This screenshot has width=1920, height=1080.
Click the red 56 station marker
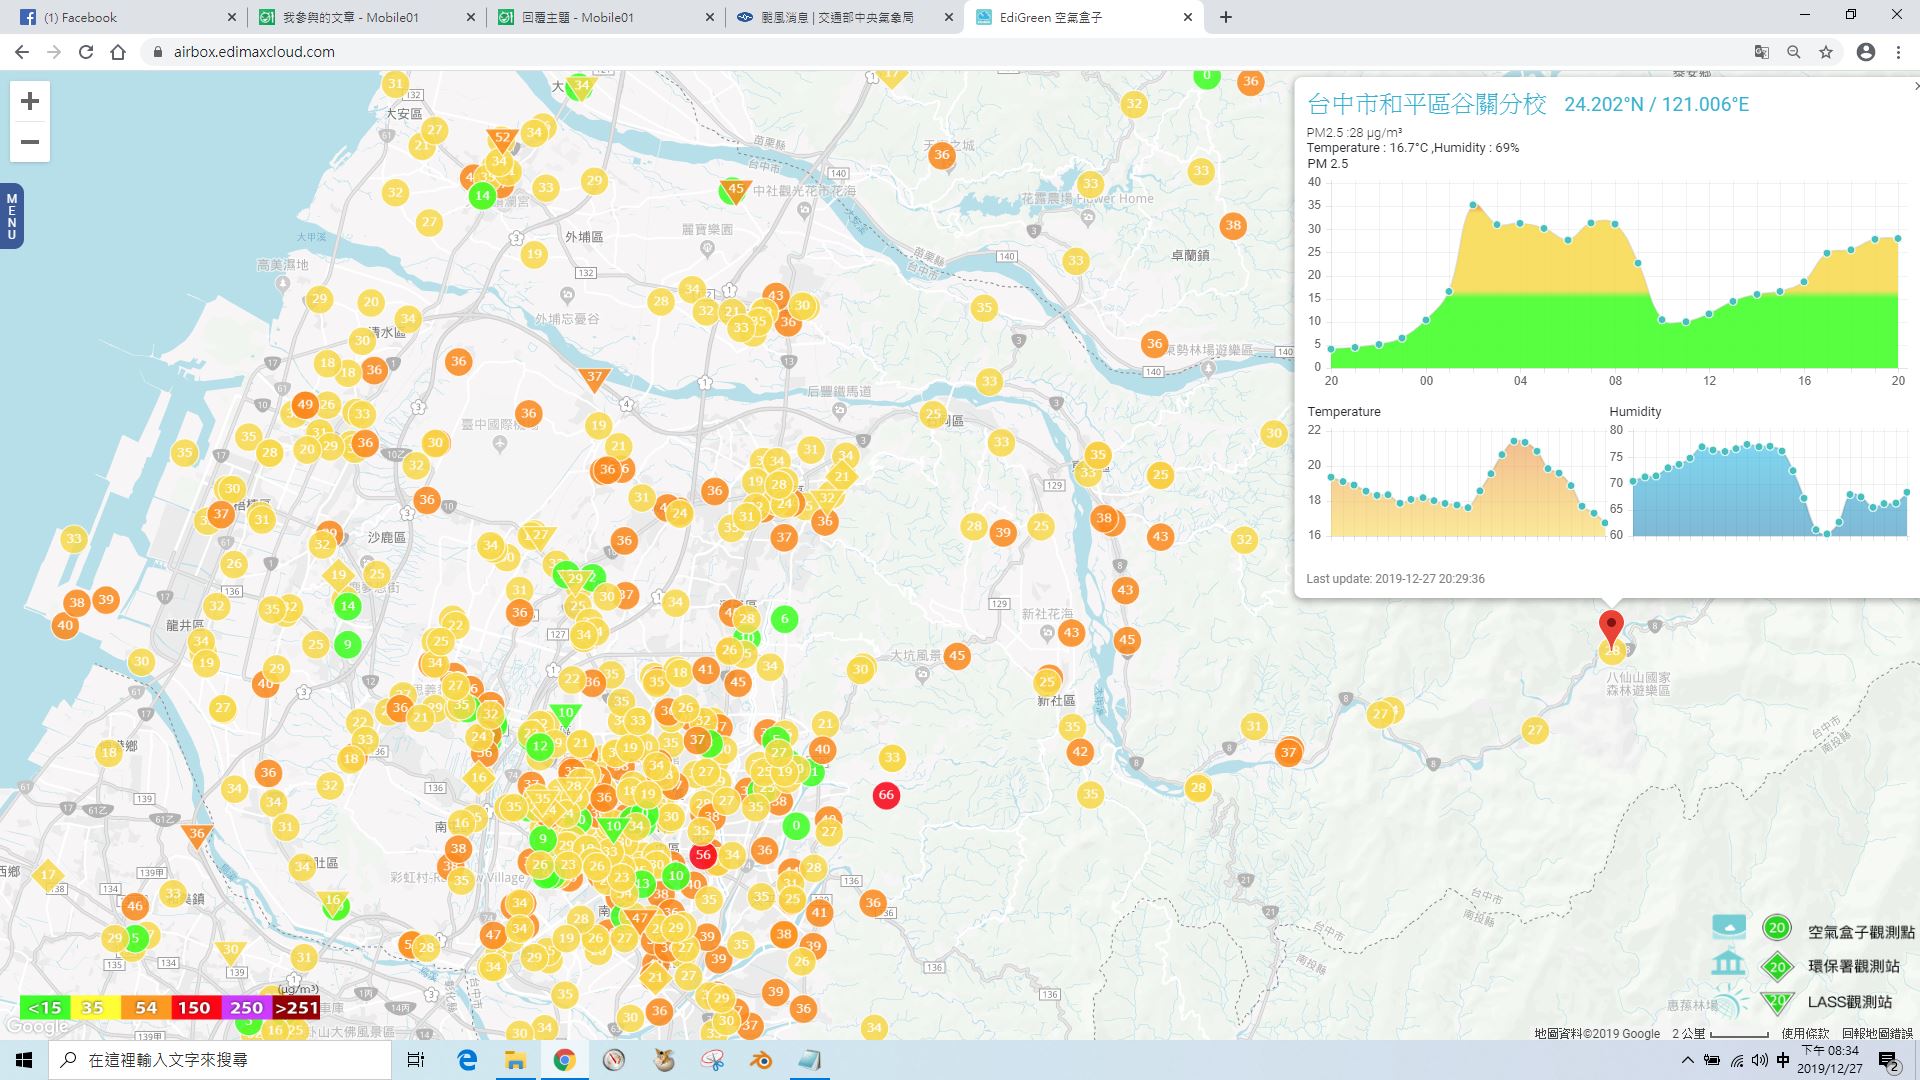[x=703, y=855]
